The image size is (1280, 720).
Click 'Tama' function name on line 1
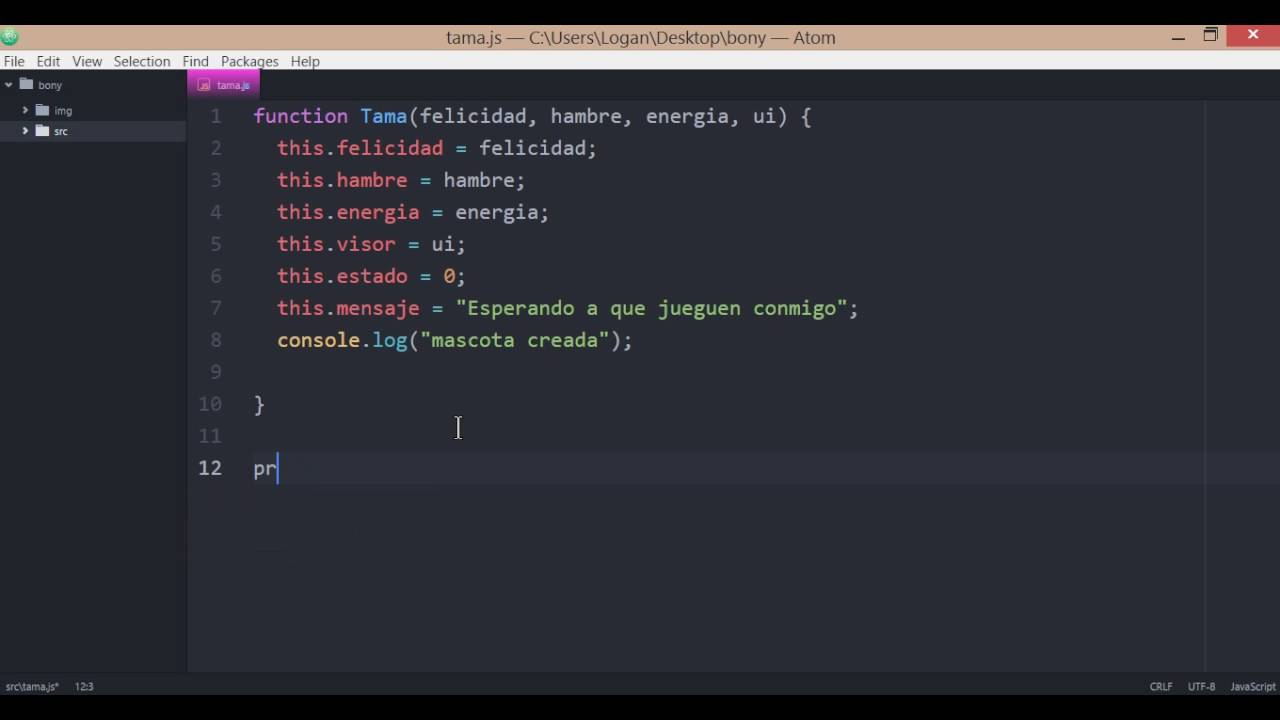click(x=384, y=116)
